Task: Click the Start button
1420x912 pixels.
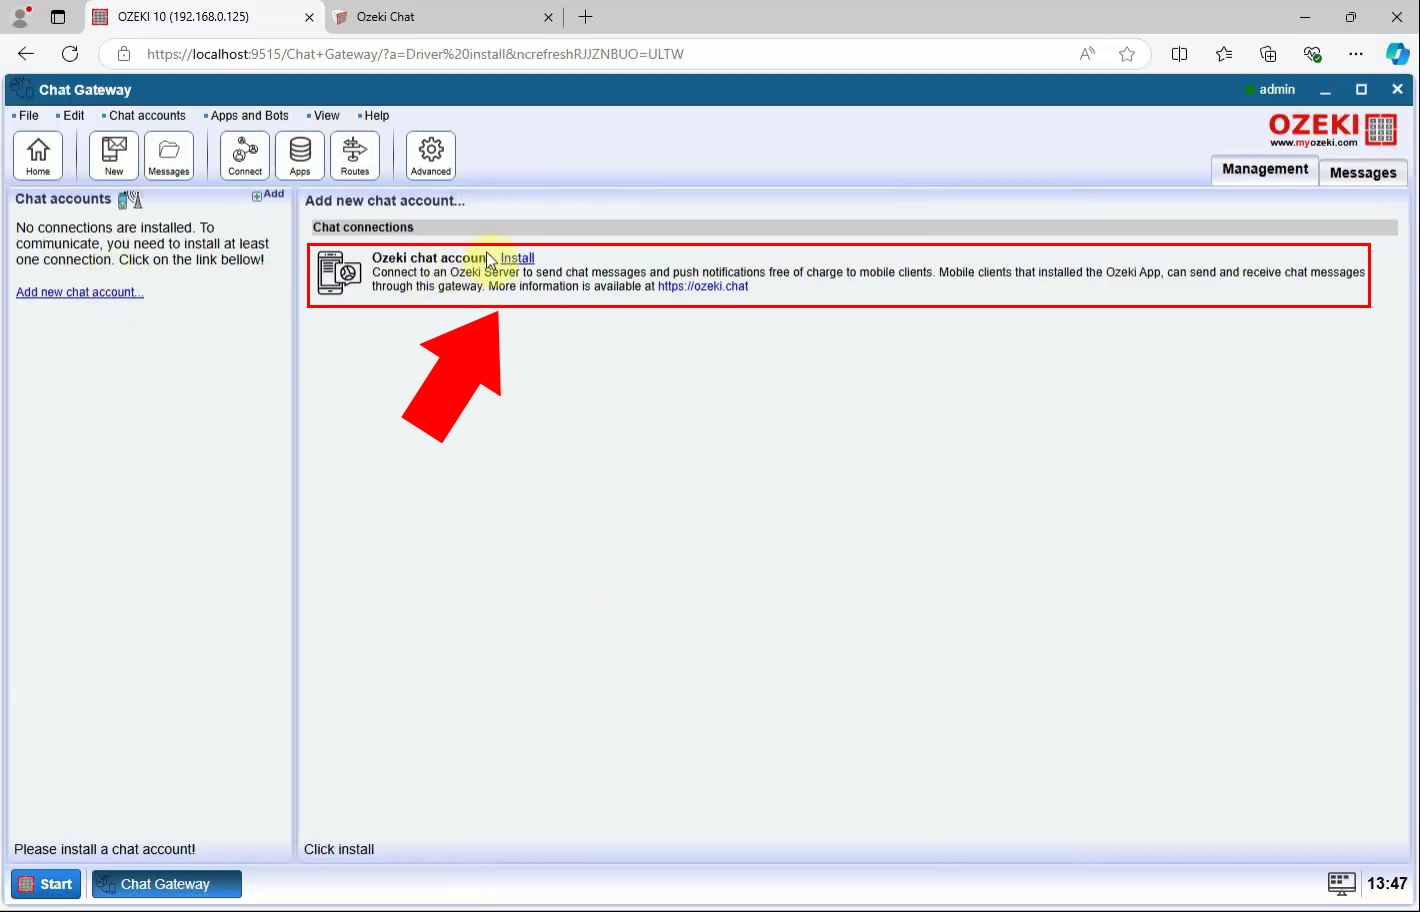Action: (46, 884)
